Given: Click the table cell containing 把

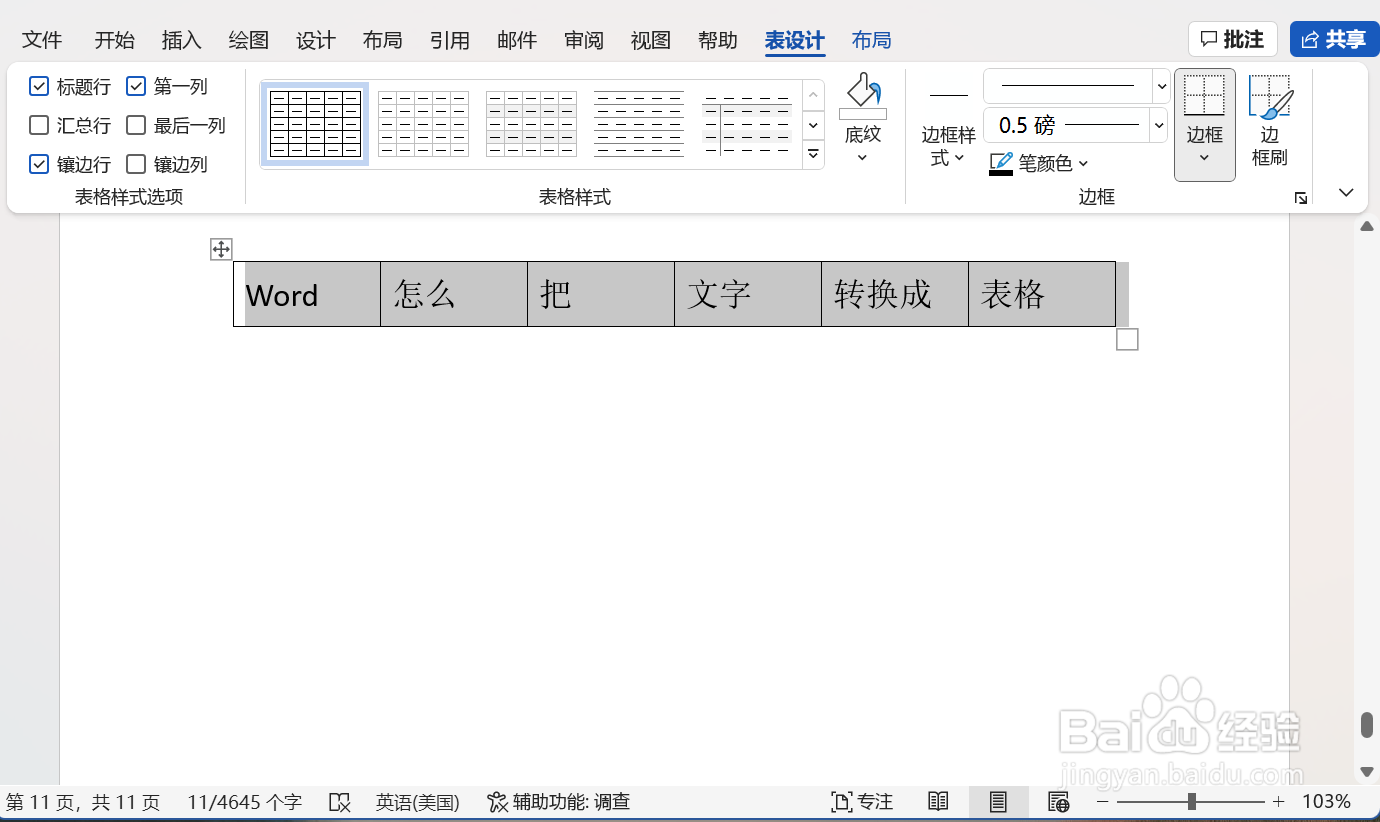Looking at the screenshot, I should tap(601, 294).
